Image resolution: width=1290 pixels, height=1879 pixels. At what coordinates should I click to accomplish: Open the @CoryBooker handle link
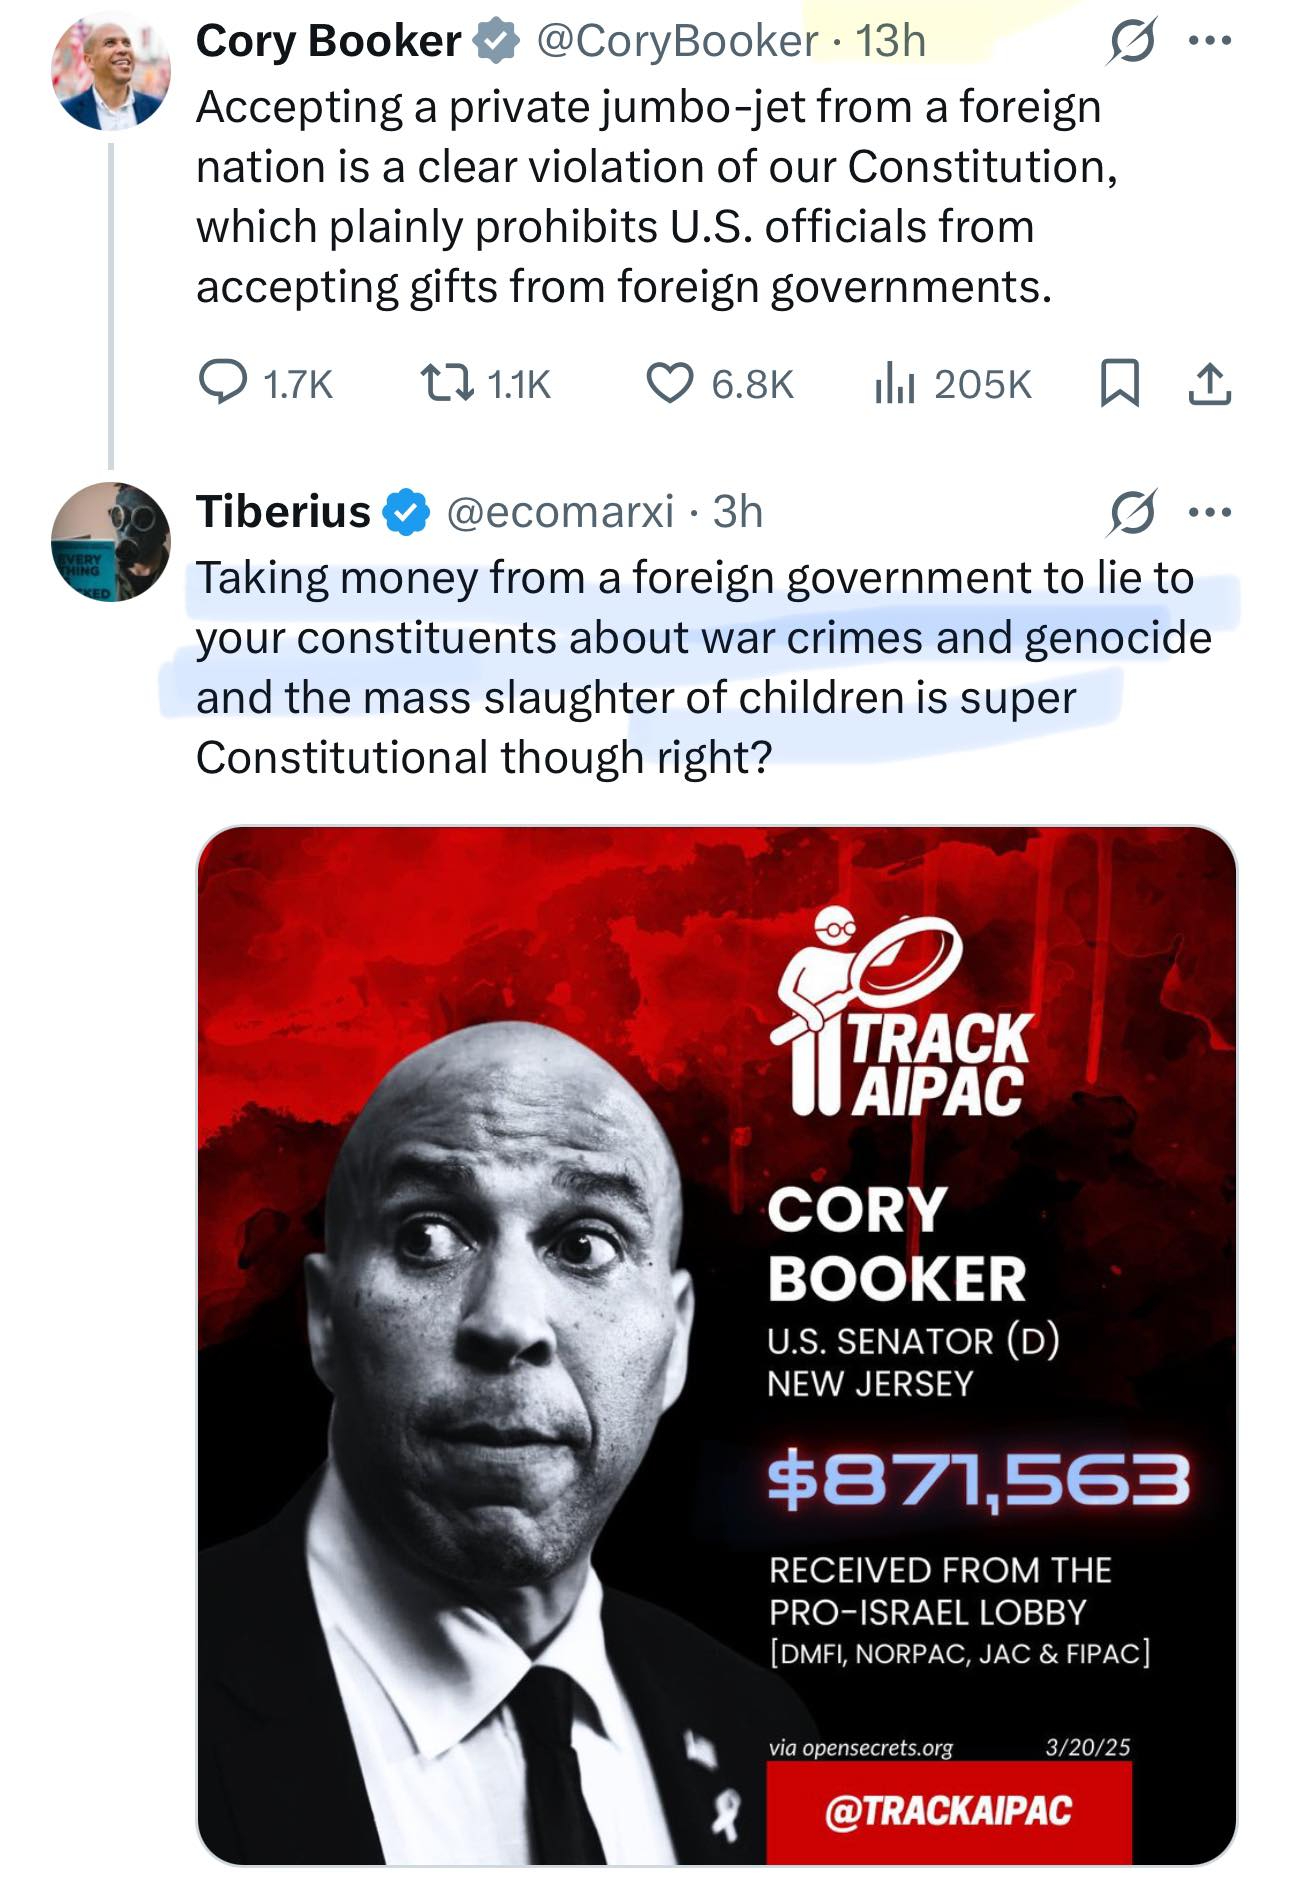(x=677, y=42)
